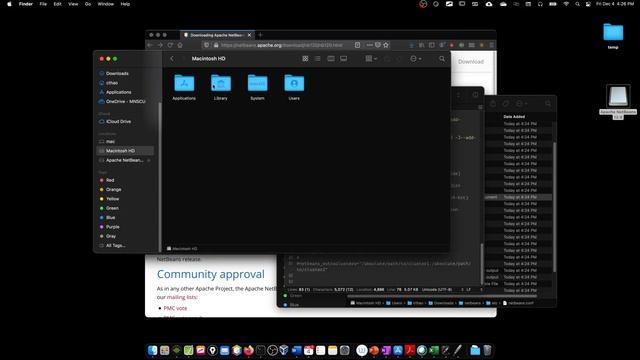
Task: Click Macintosh HD in front window path bar
Action: point(182,249)
